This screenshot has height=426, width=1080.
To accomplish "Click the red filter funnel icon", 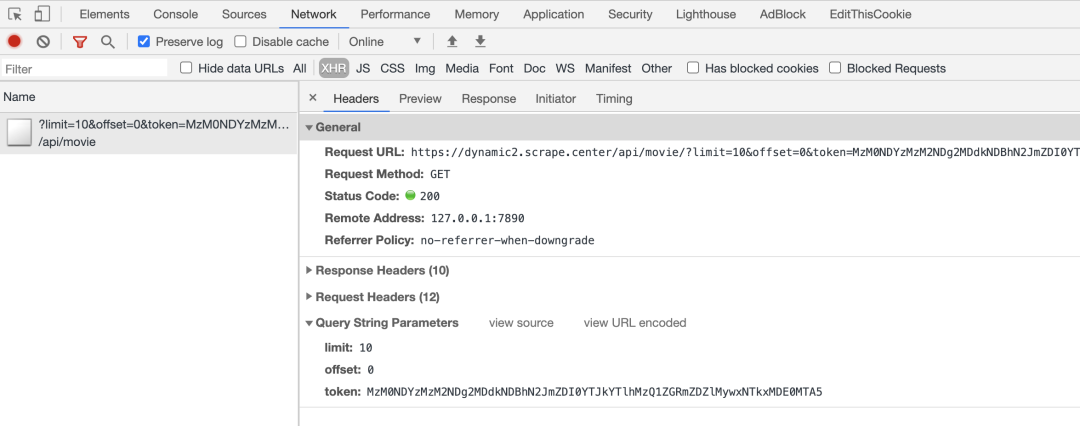I will pyautogui.click(x=80, y=42).
